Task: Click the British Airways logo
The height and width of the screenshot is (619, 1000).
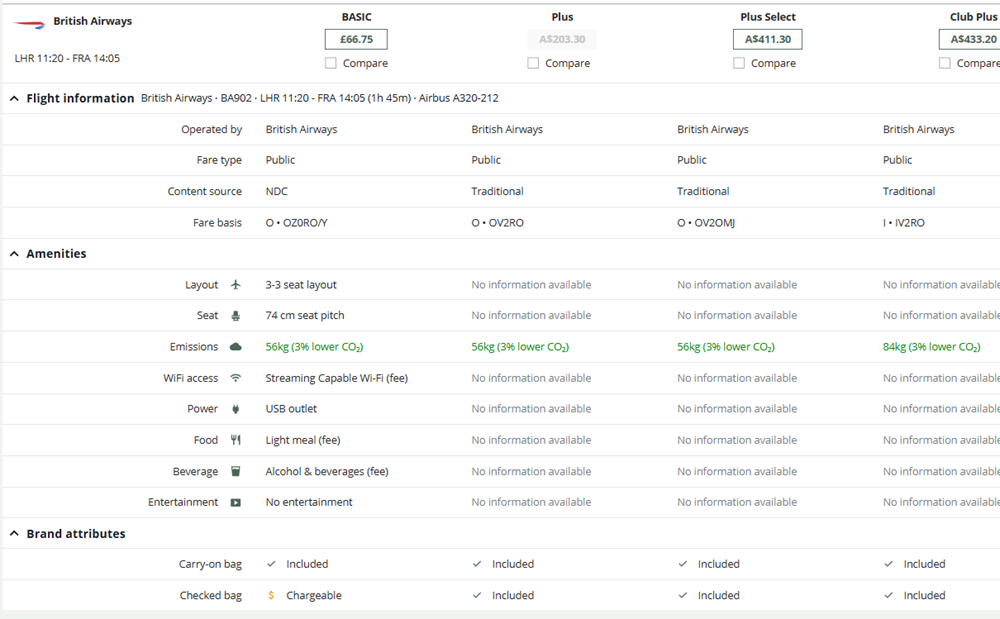Action: click(30, 22)
